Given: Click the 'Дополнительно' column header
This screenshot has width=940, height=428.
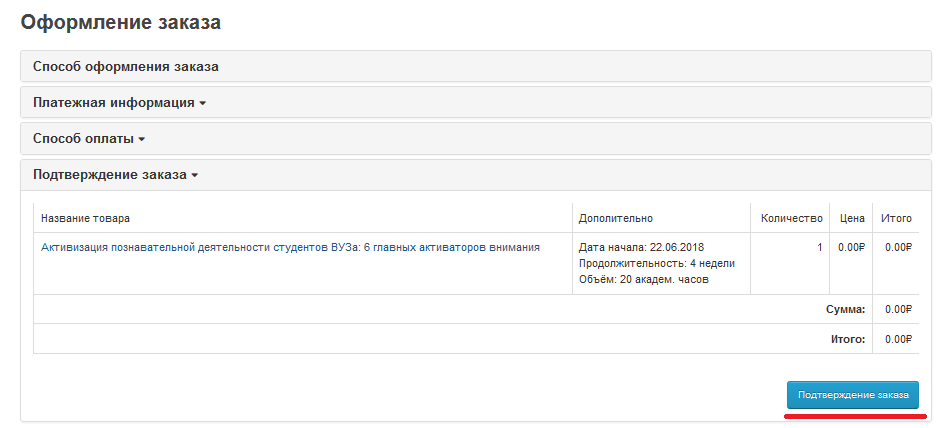Looking at the screenshot, I should 616,218.
